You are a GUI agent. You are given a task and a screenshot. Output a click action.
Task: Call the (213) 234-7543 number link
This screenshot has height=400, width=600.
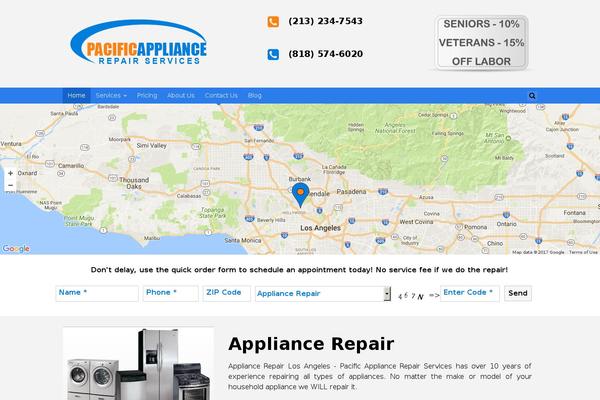coord(326,21)
